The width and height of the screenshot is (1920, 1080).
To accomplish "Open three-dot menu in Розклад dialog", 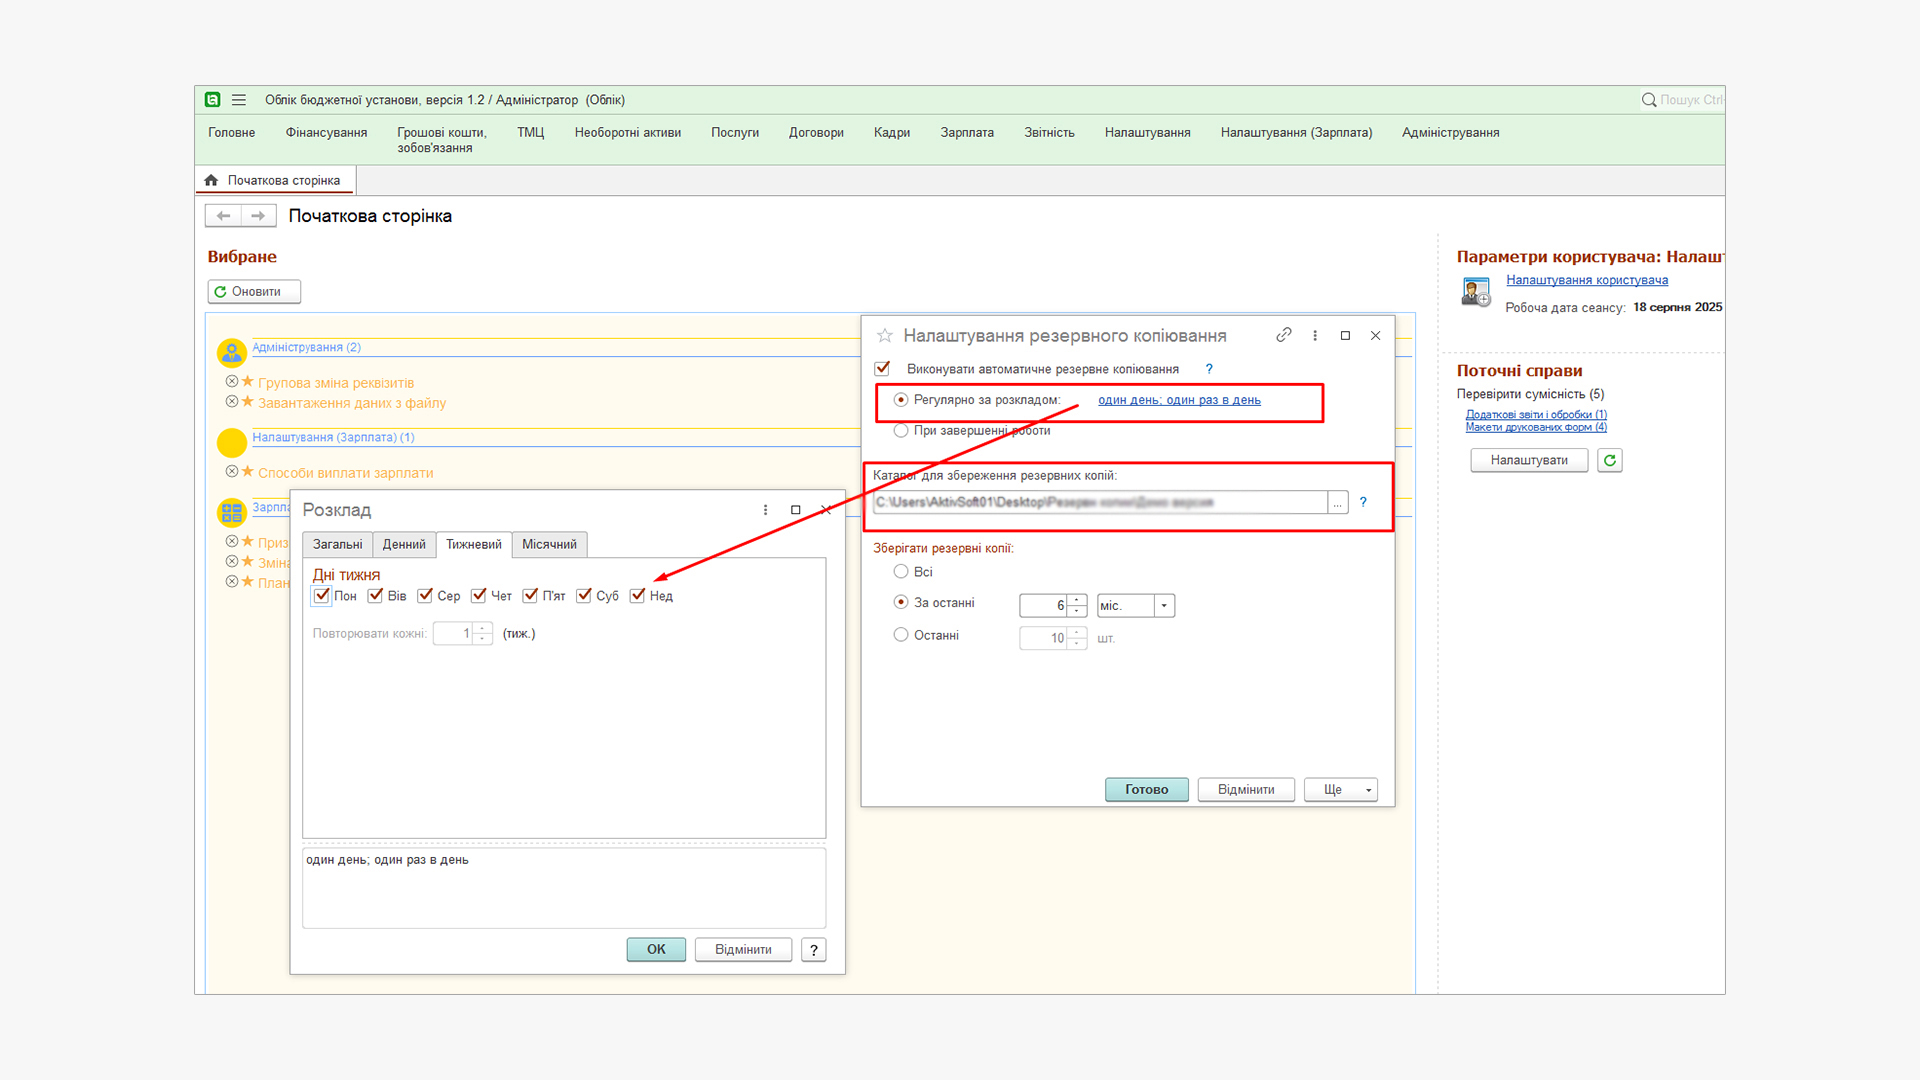I will 765,510.
